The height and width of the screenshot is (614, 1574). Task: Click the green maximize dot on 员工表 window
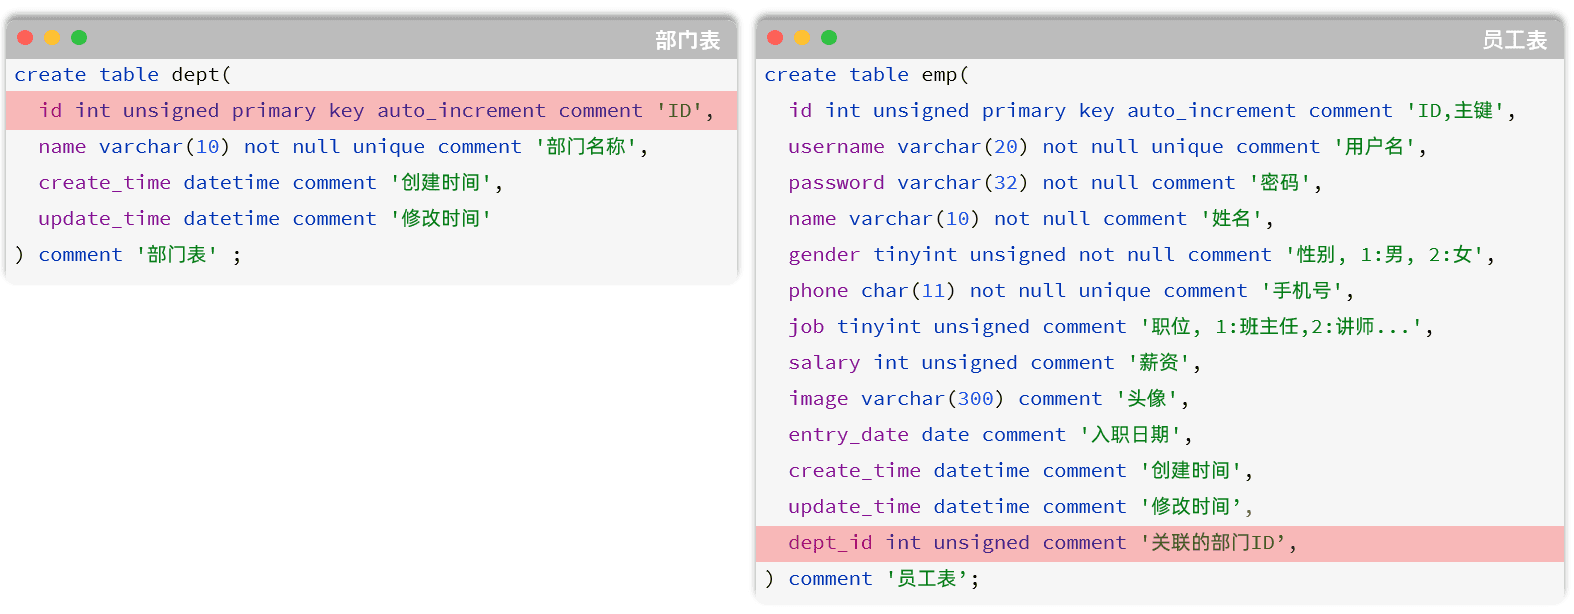[x=829, y=38]
